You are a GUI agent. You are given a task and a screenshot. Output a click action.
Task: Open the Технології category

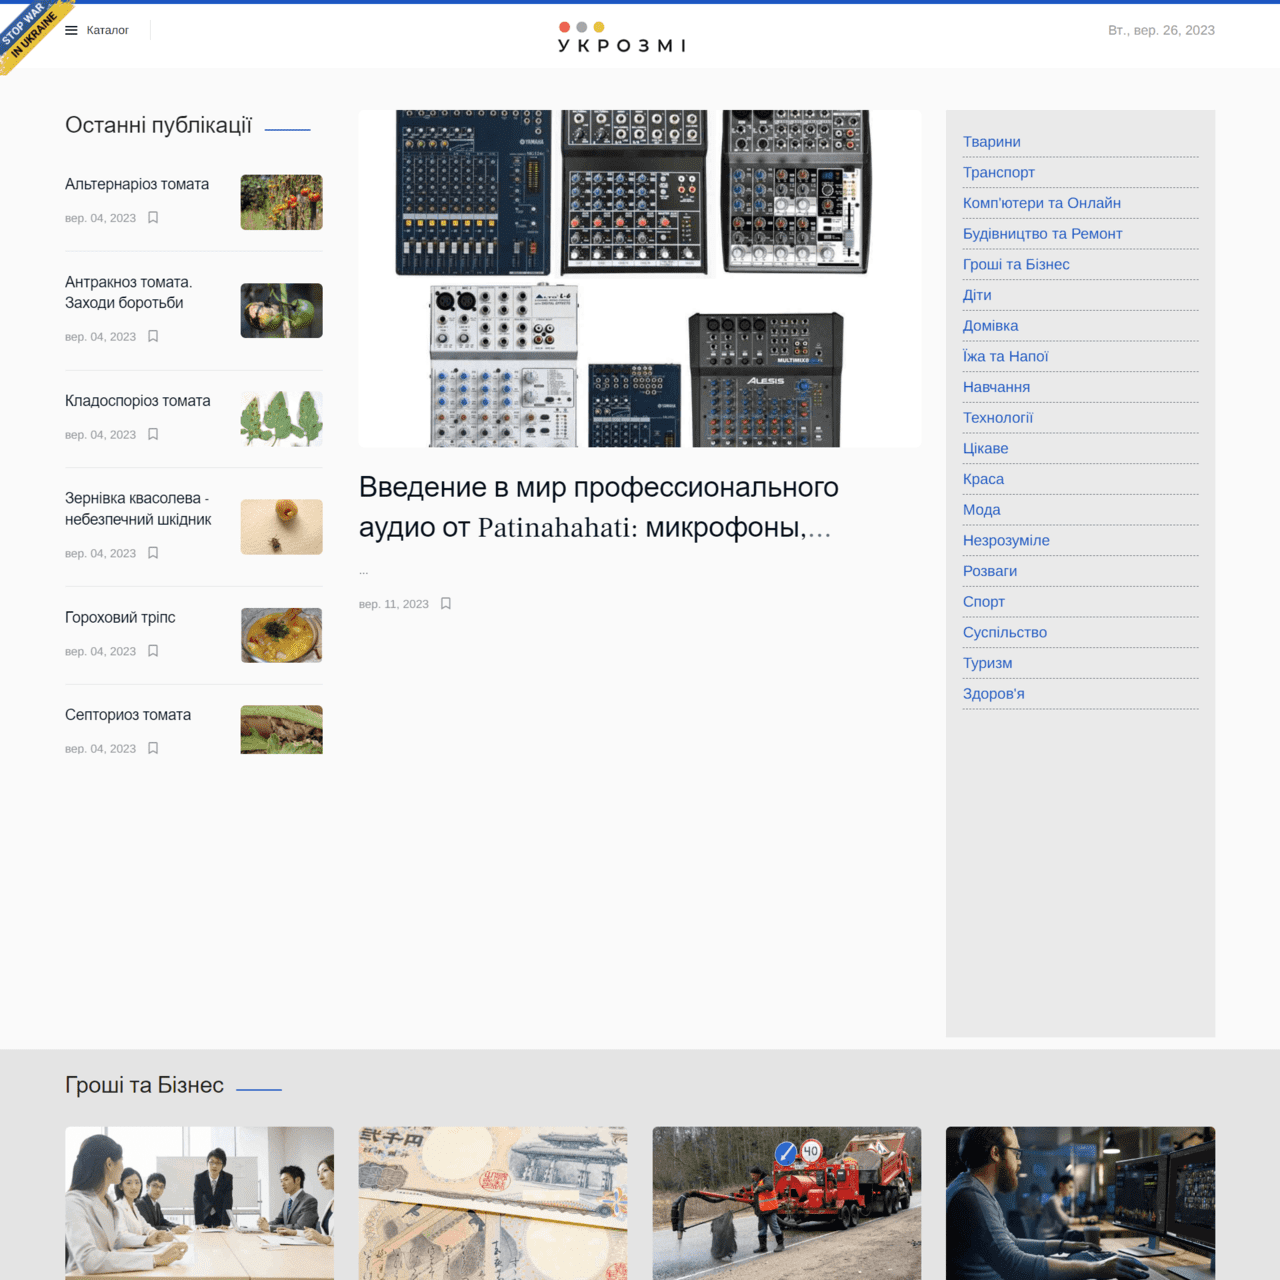[x=998, y=418]
